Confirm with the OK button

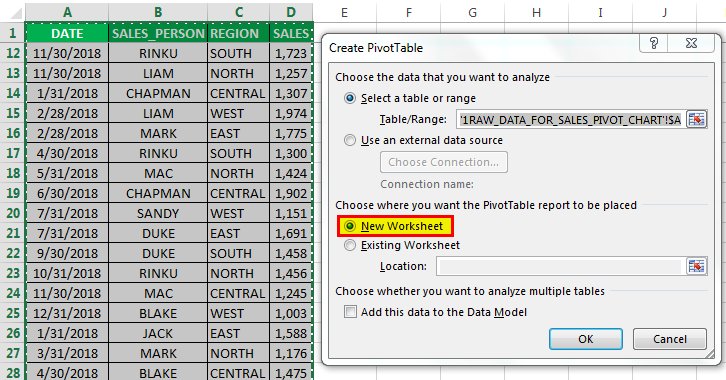586,339
